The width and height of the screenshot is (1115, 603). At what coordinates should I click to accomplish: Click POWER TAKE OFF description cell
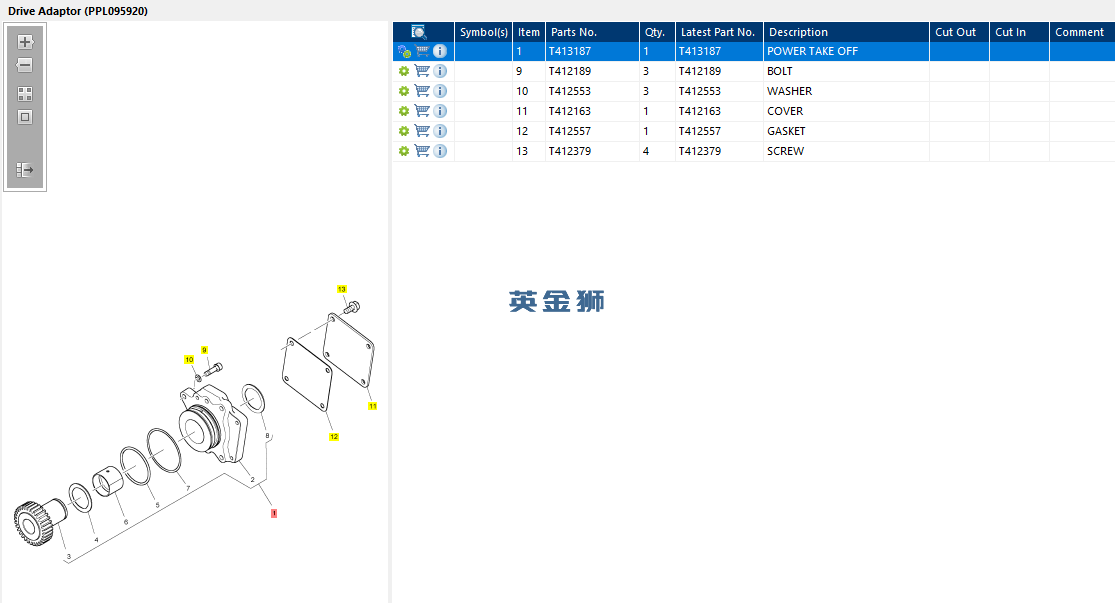click(846, 51)
